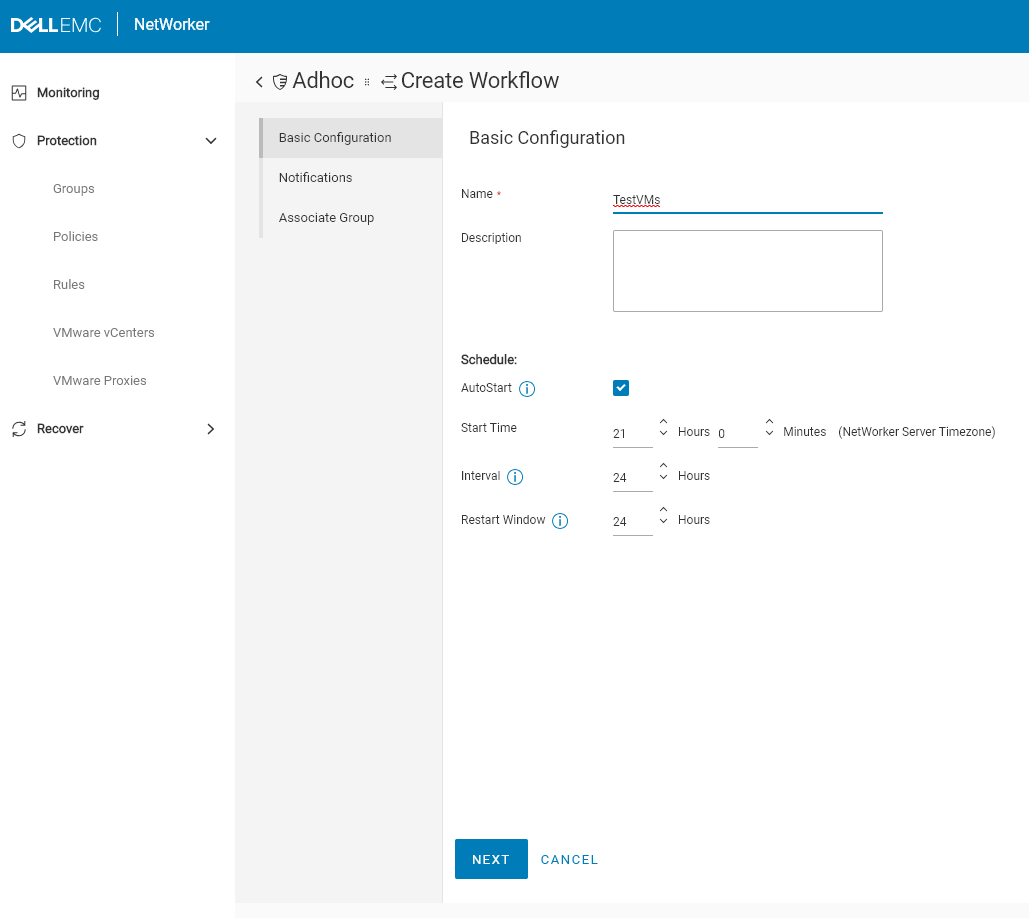
Task: Open Rules under Protection
Action: coord(69,284)
